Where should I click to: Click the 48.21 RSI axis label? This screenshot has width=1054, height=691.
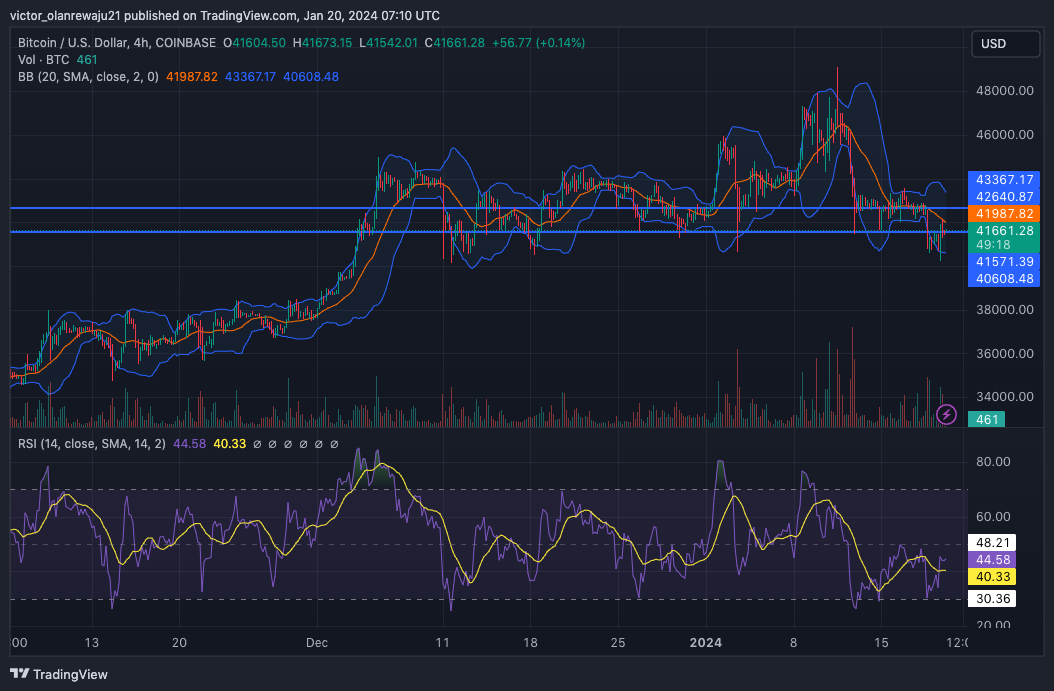[x=992, y=542]
